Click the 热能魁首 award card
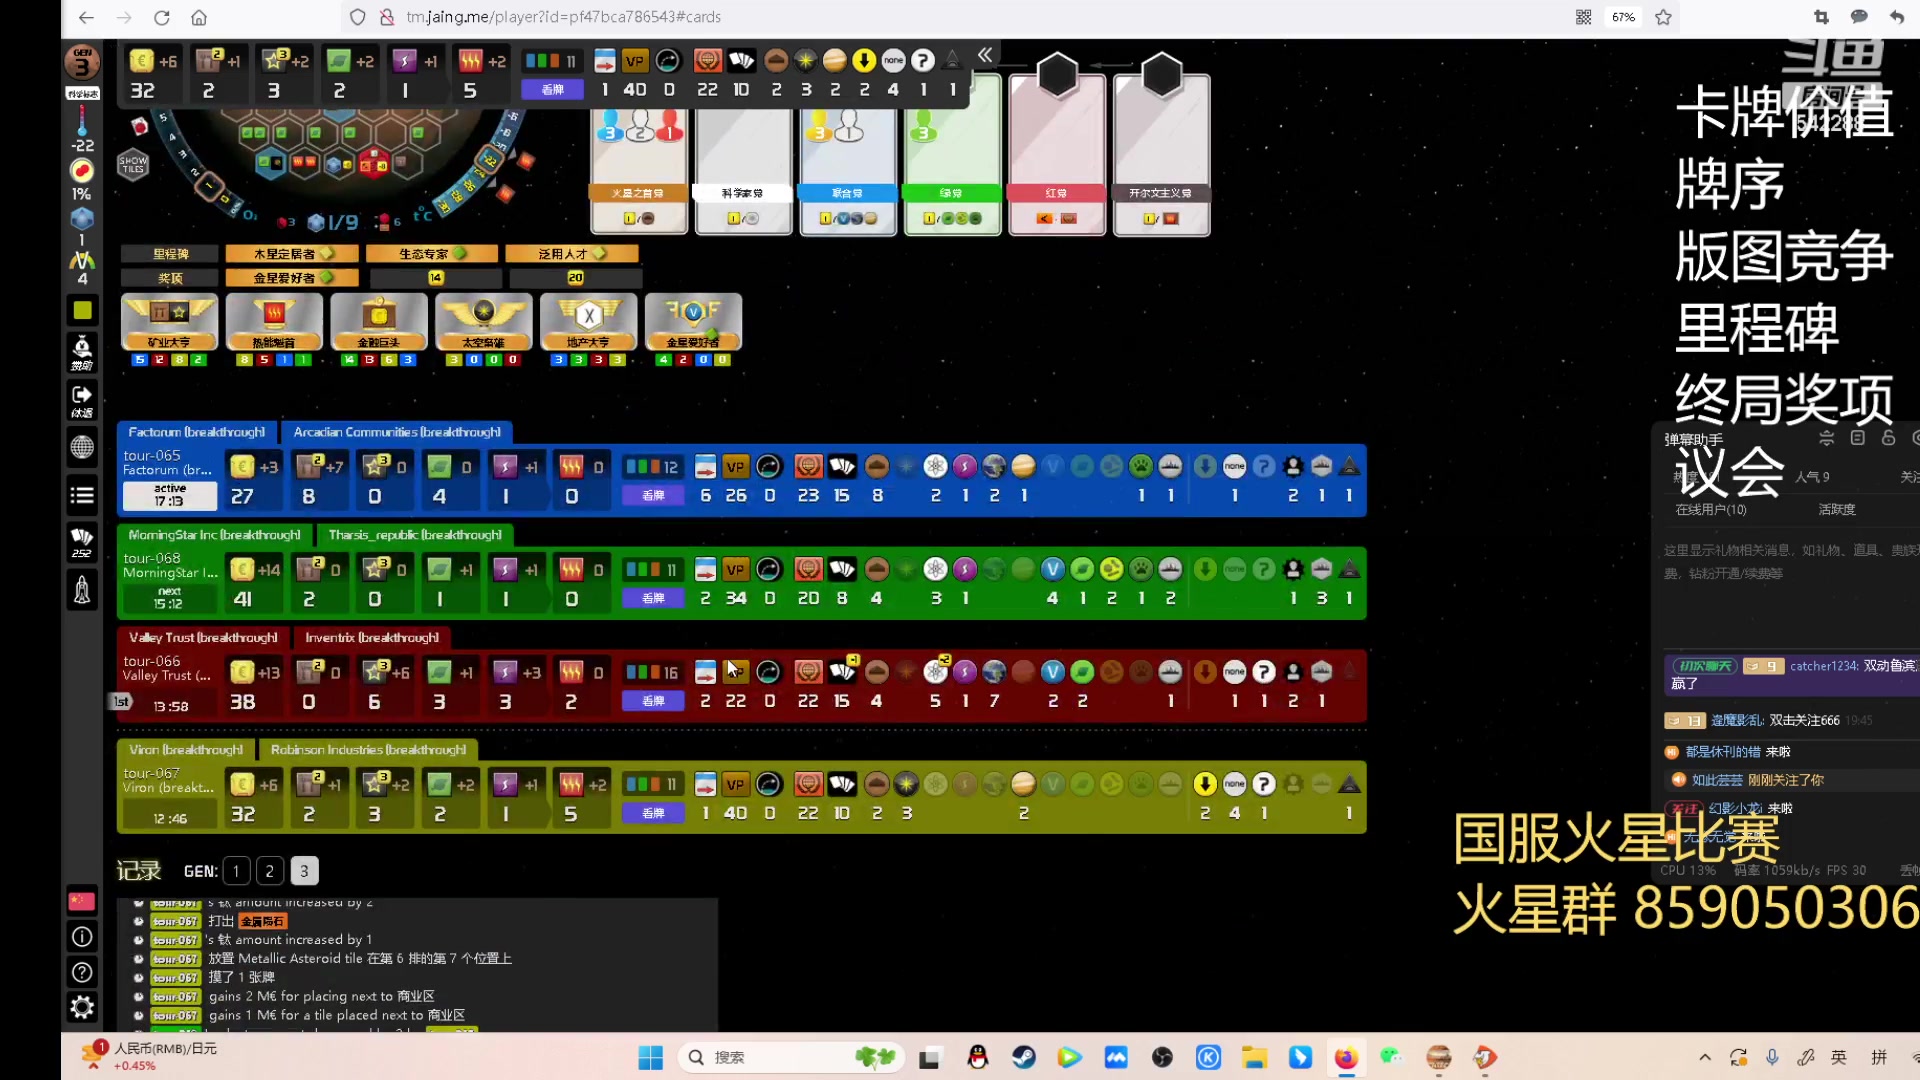 pyautogui.click(x=274, y=322)
